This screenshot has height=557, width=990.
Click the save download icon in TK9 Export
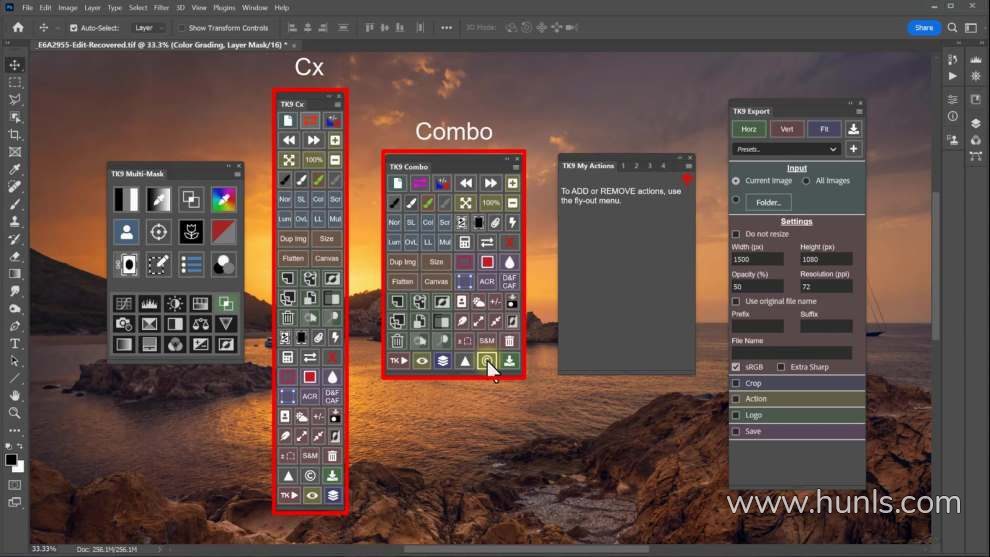[853, 129]
